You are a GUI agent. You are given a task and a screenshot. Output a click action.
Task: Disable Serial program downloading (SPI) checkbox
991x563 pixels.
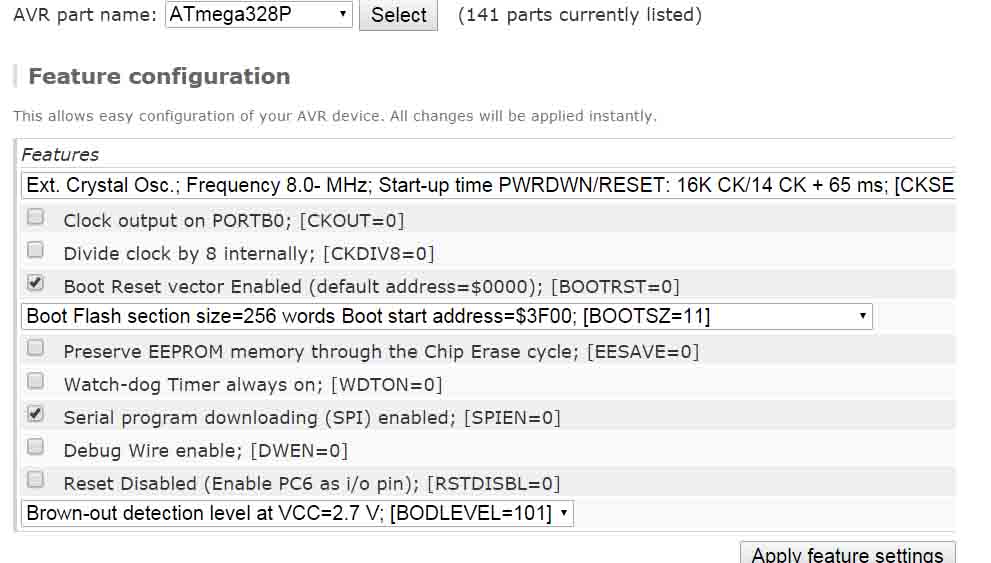click(x=36, y=414)
